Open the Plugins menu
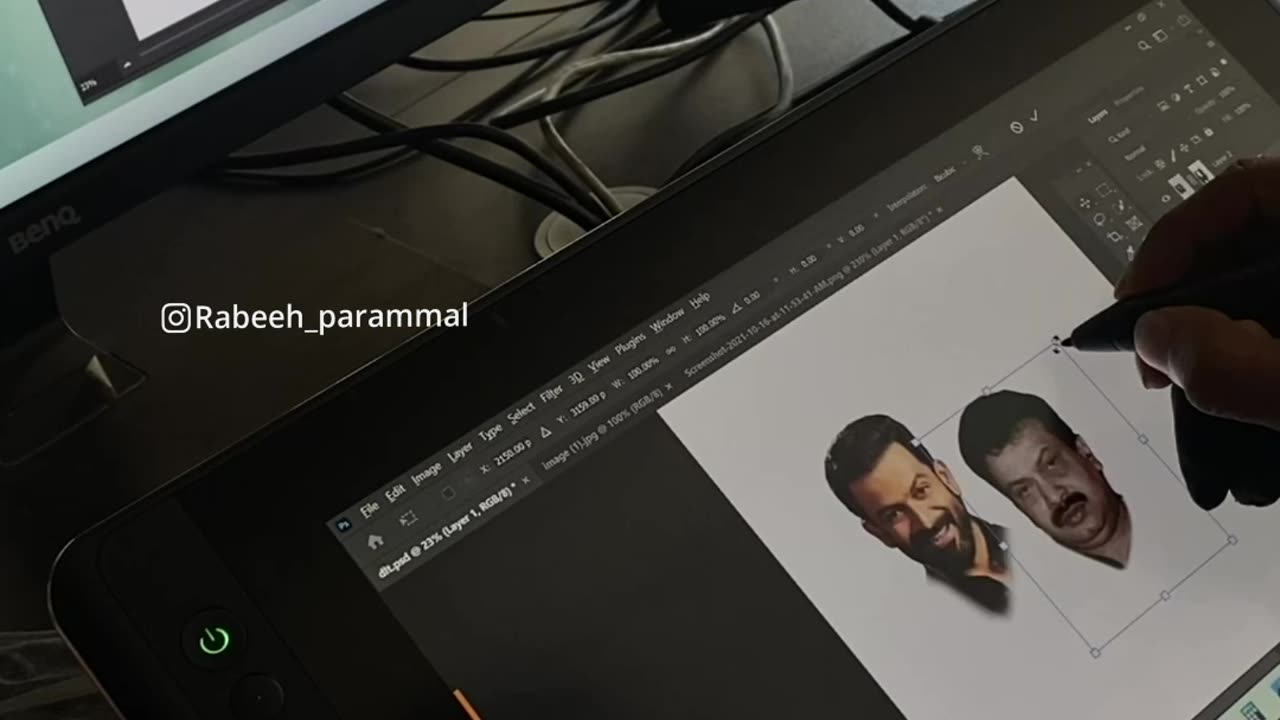 click(630, 344)
